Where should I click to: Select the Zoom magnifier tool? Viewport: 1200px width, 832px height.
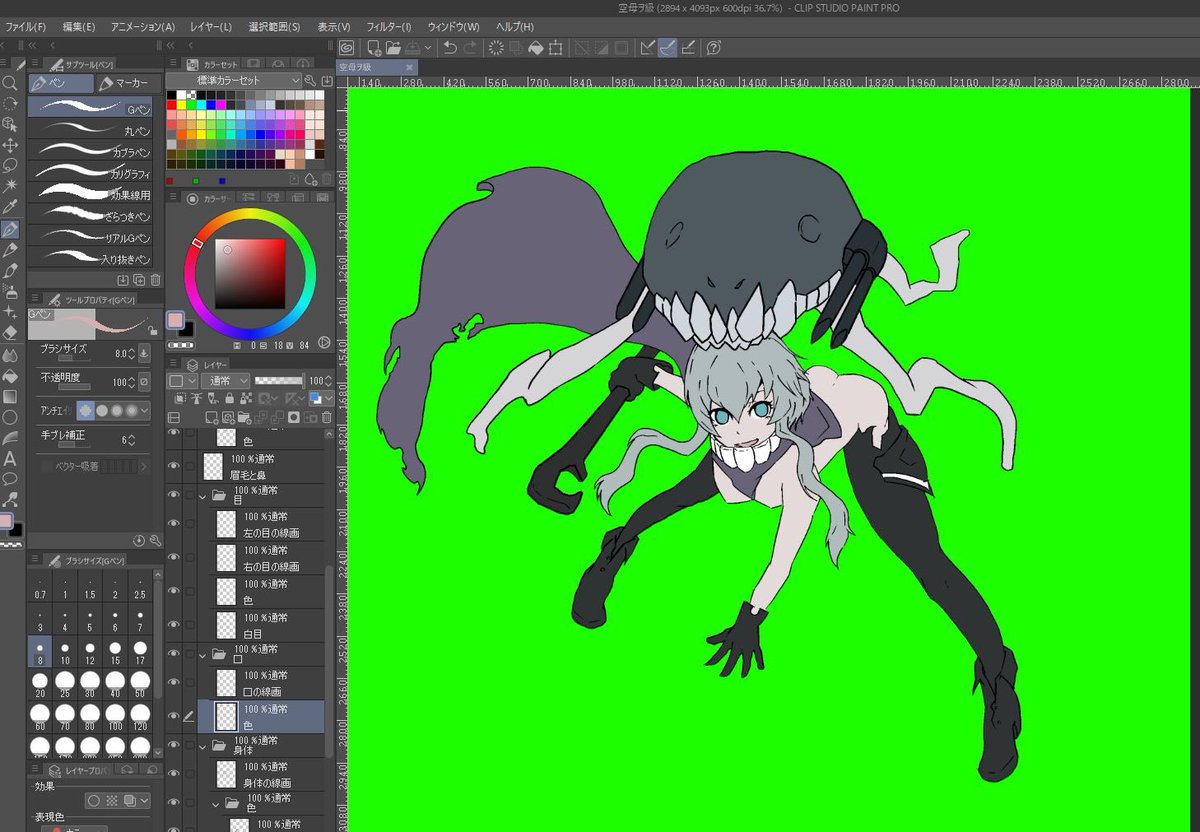[x=10, y=83]
